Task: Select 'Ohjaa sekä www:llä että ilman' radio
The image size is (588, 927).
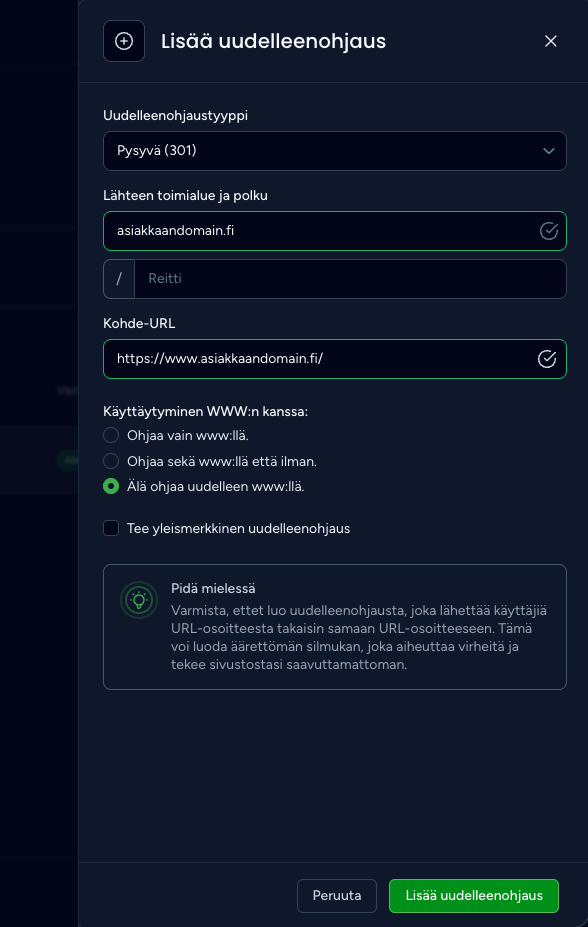Action: (x=111, y=461)
